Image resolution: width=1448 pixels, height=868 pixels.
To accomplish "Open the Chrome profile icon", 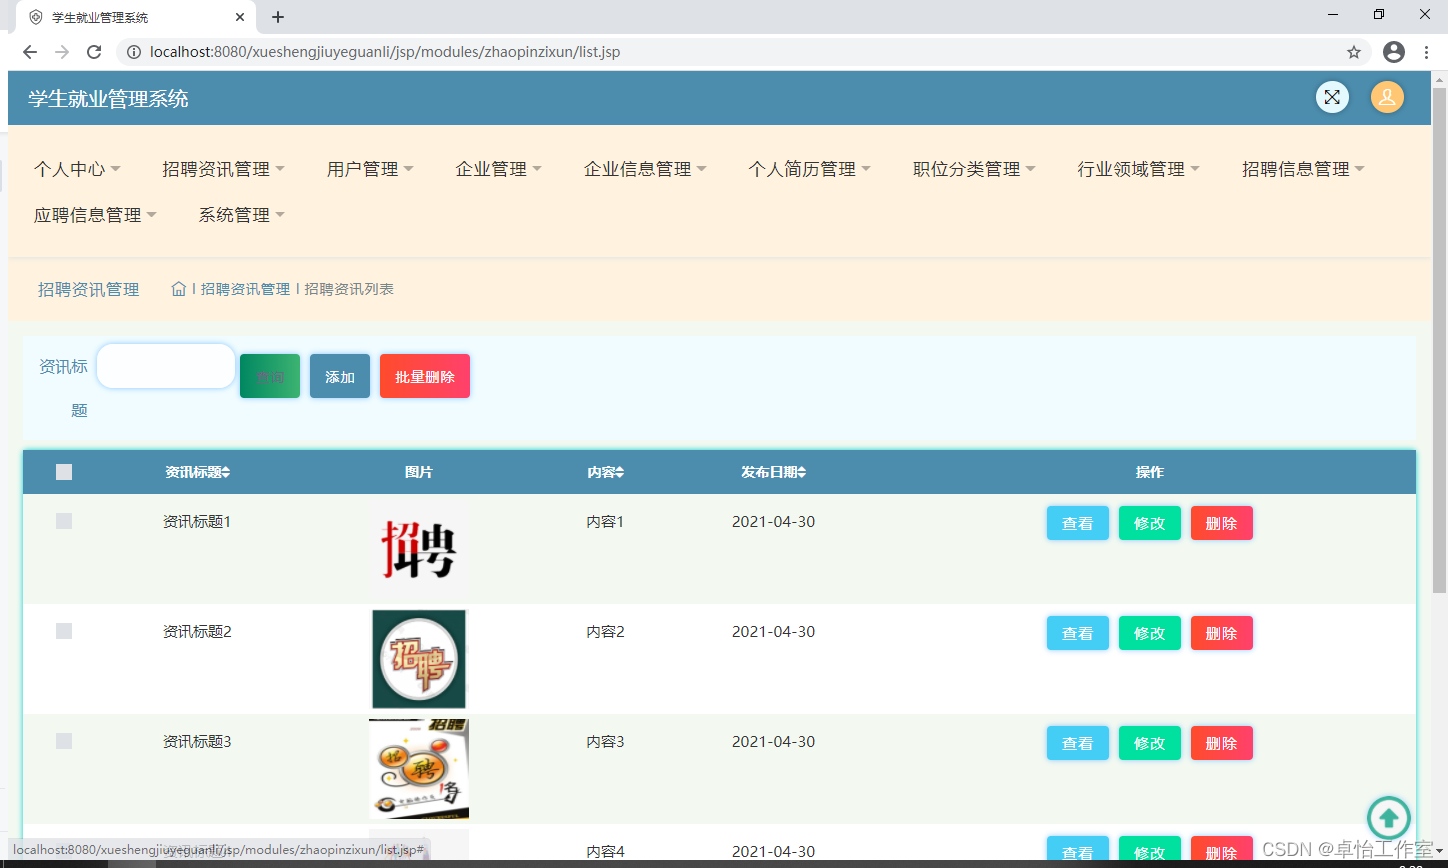I will pos(1394,52).
